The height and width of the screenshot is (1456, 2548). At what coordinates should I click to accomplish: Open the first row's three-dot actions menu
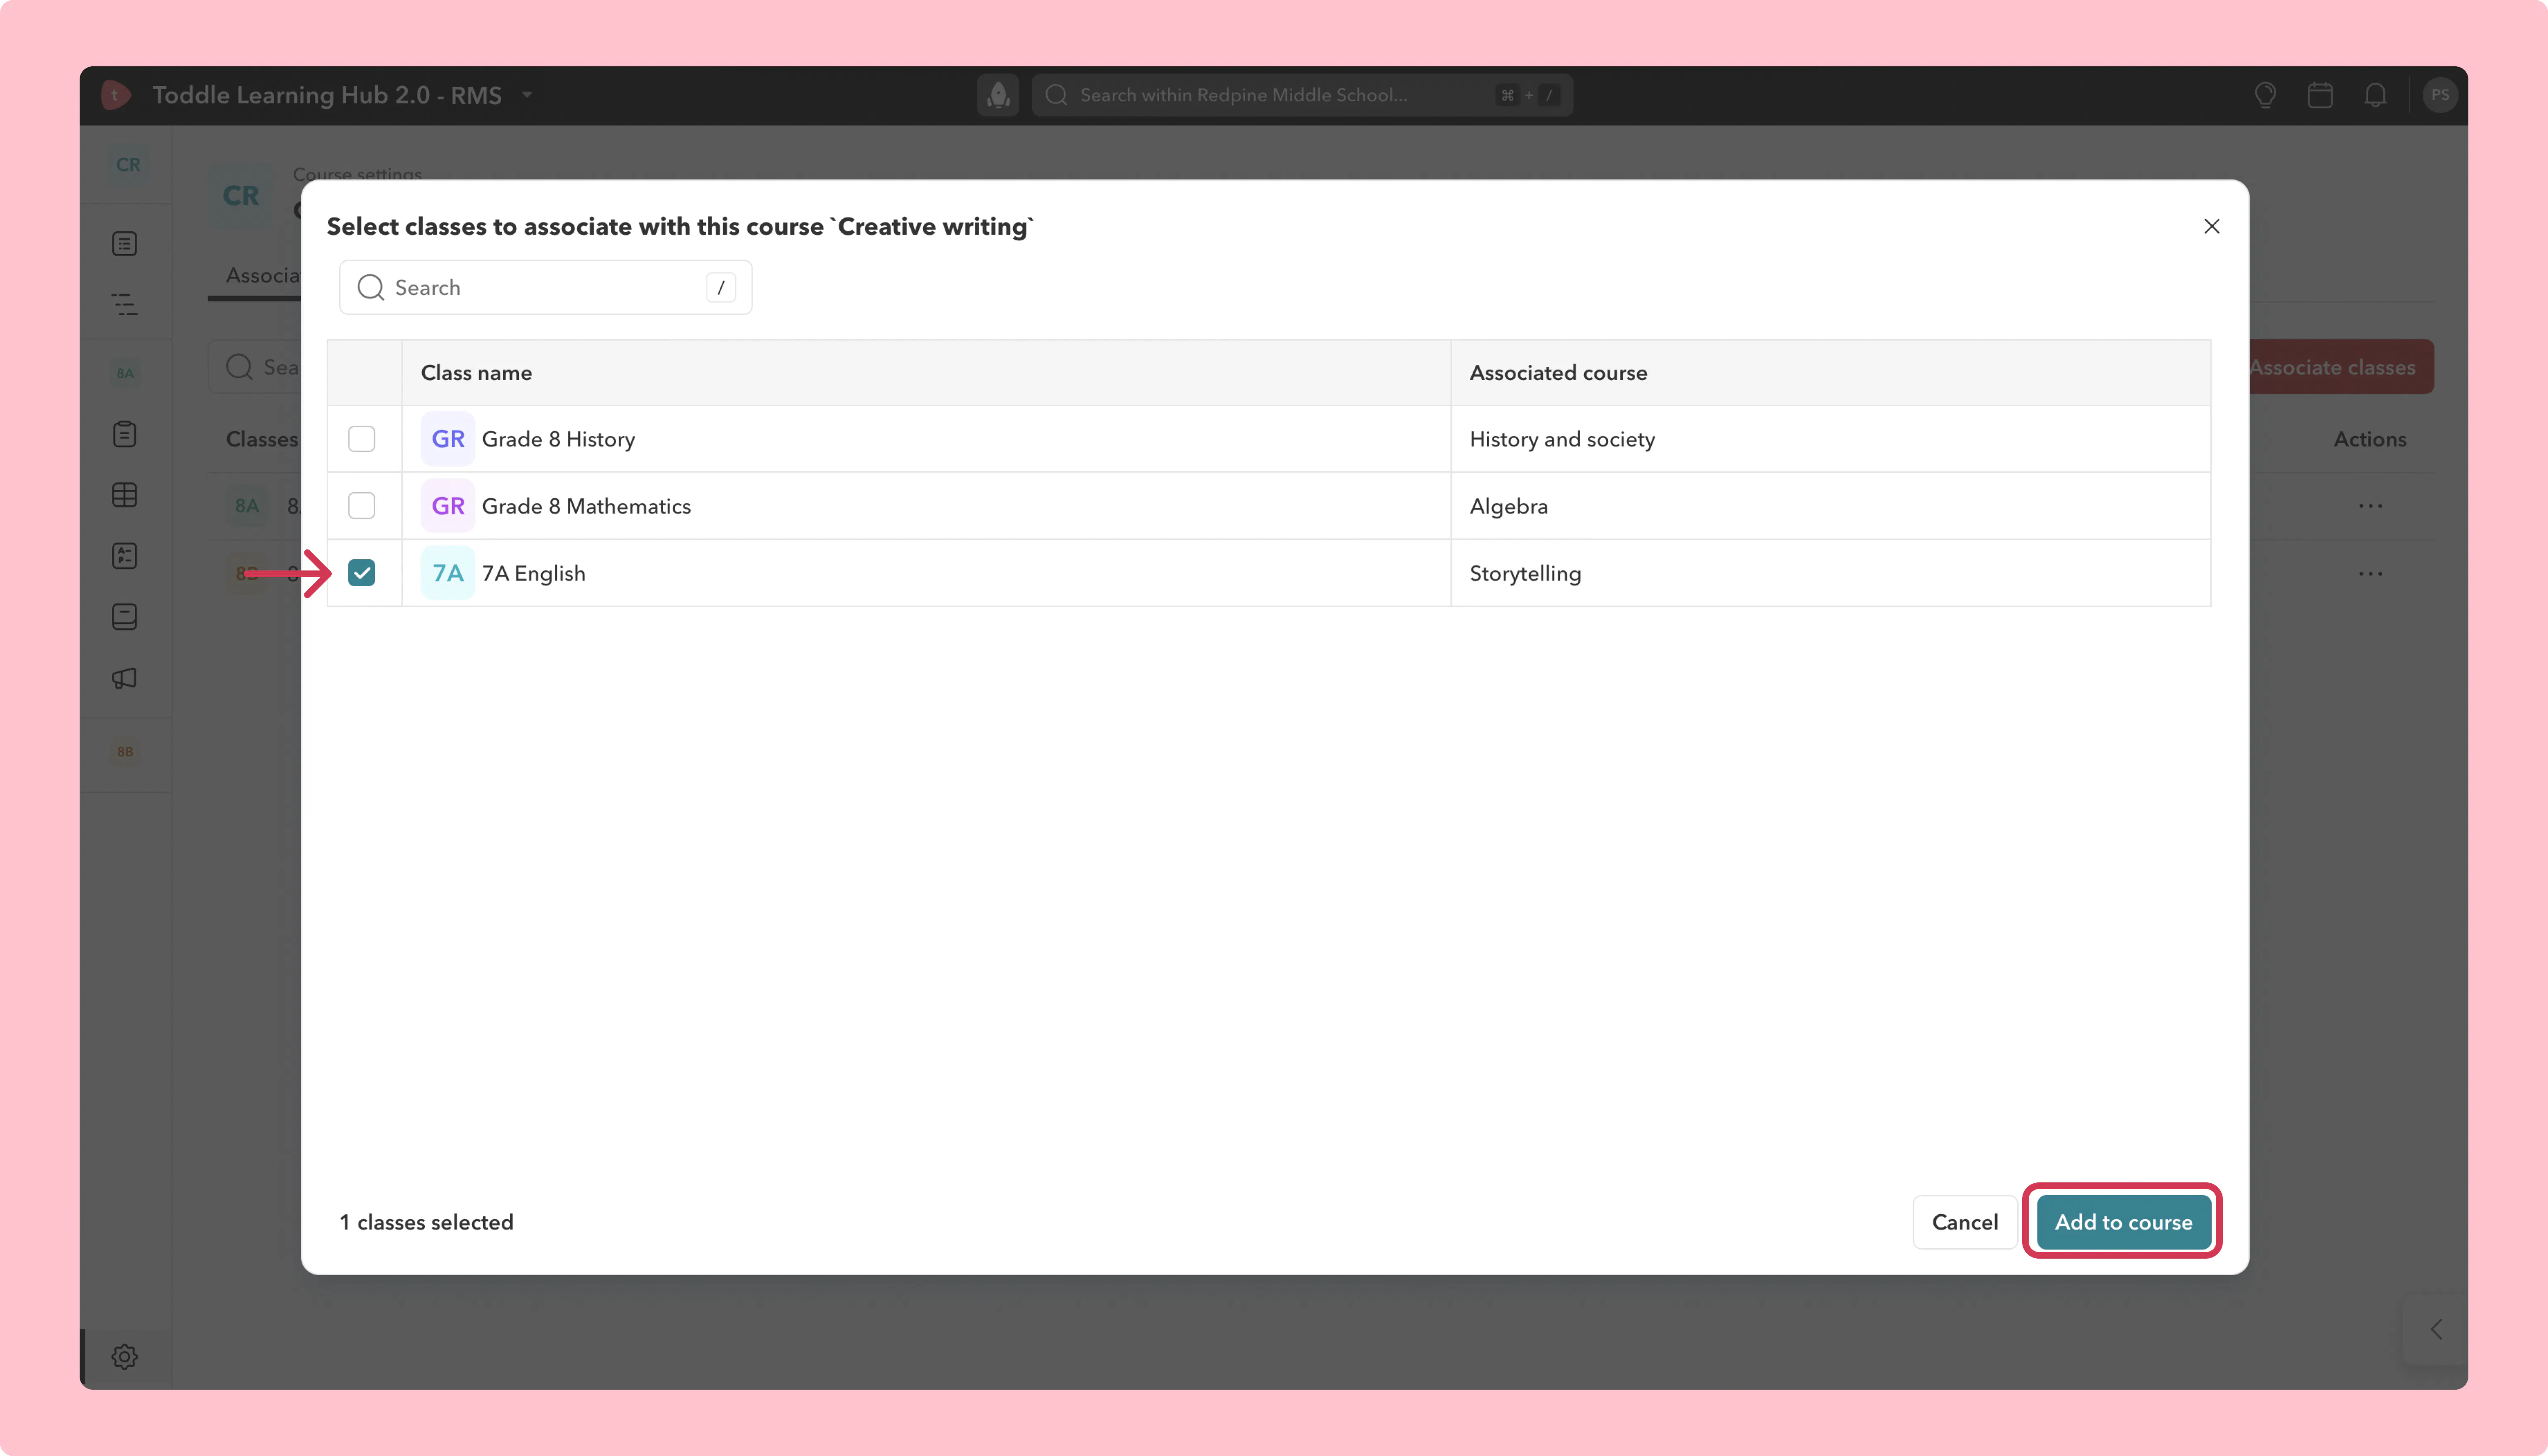coord(2370,506)
